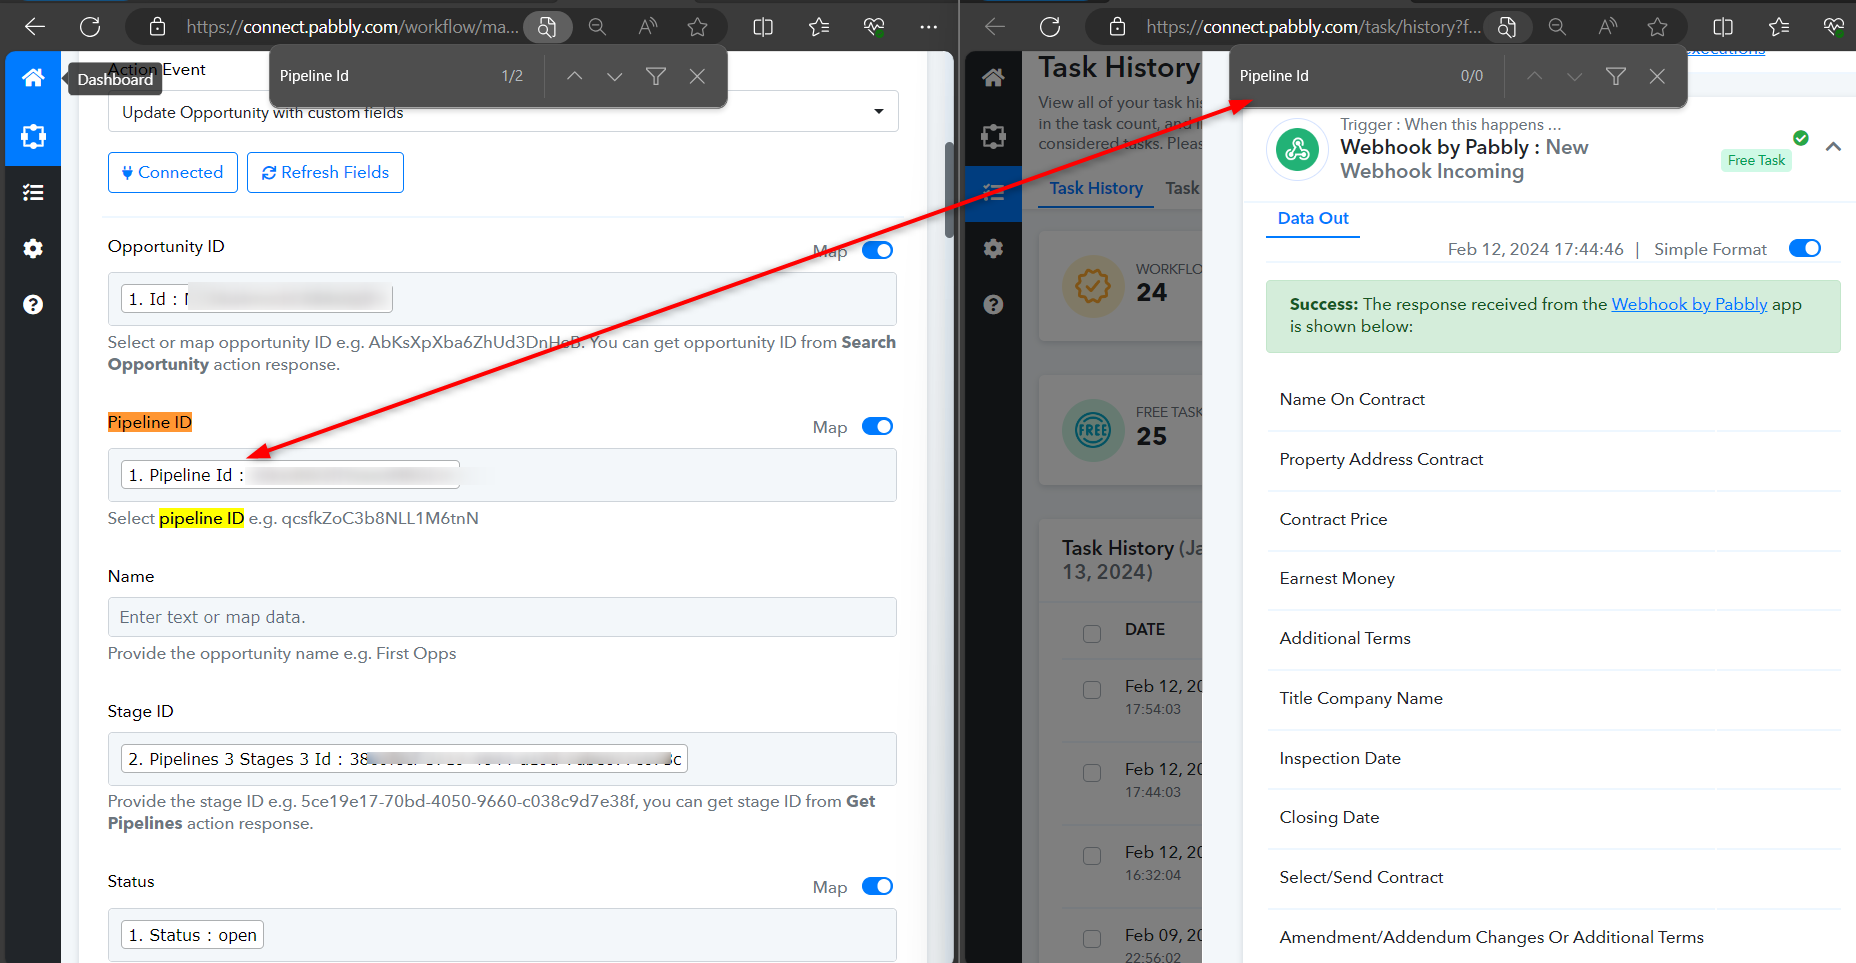1856x963 pixels.
Task: Click the Stage ID input field
Action: coord(502,759)
